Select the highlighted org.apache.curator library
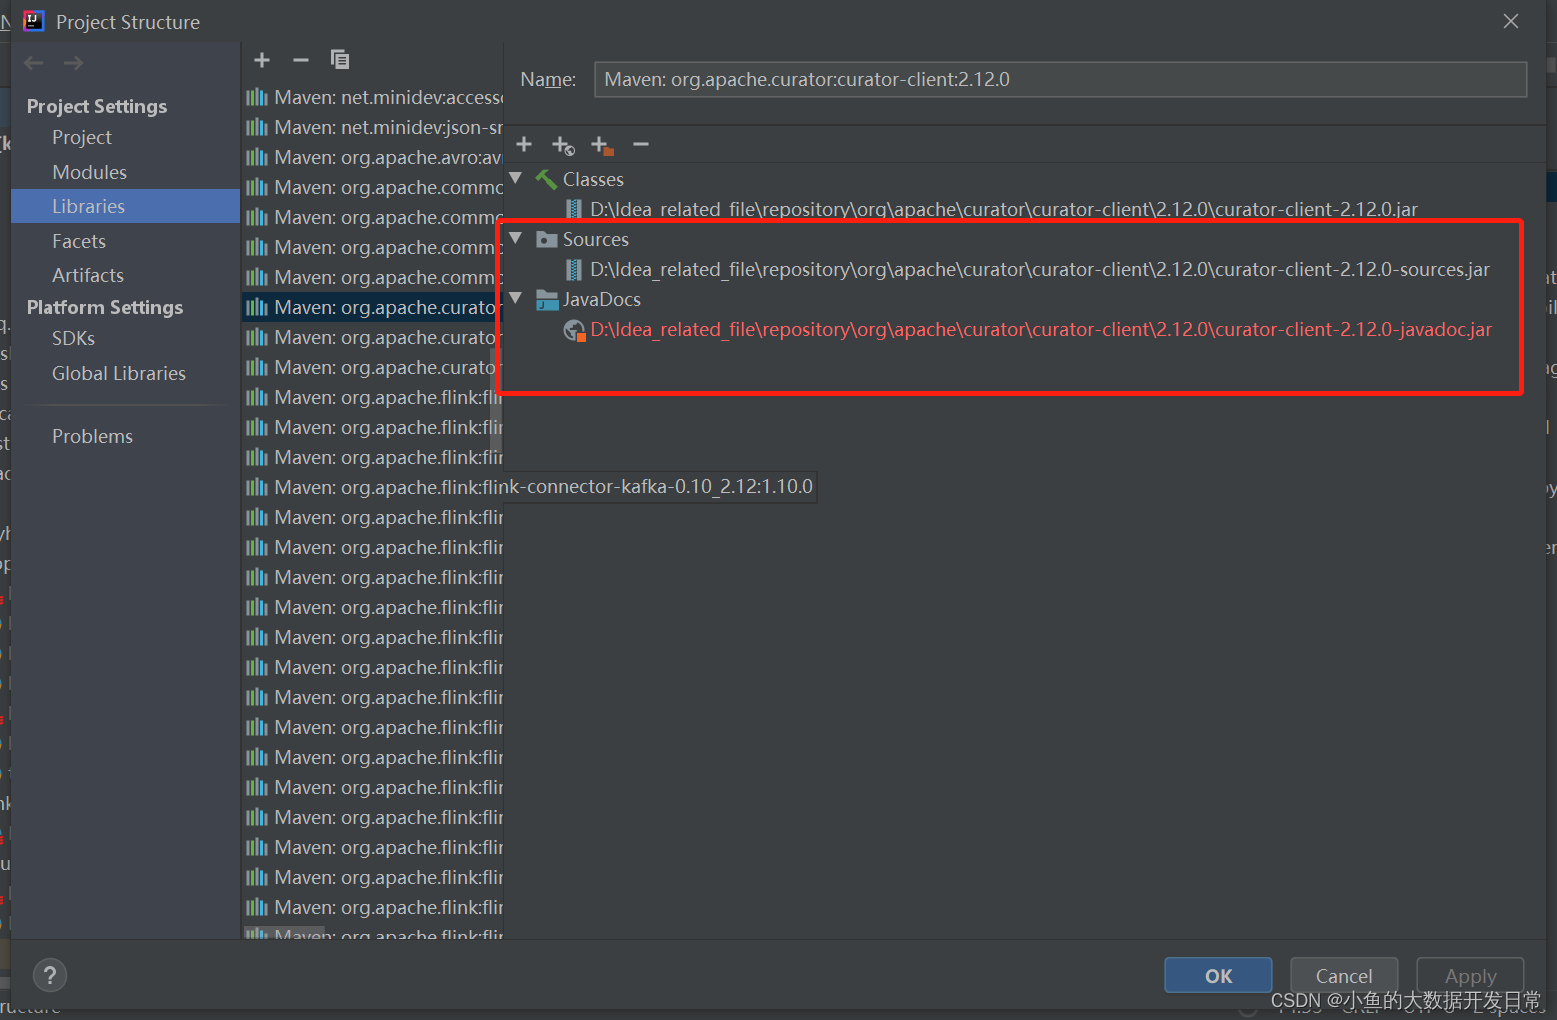The width and height of the screenshot is (1557, 1020). click(373, 307)
